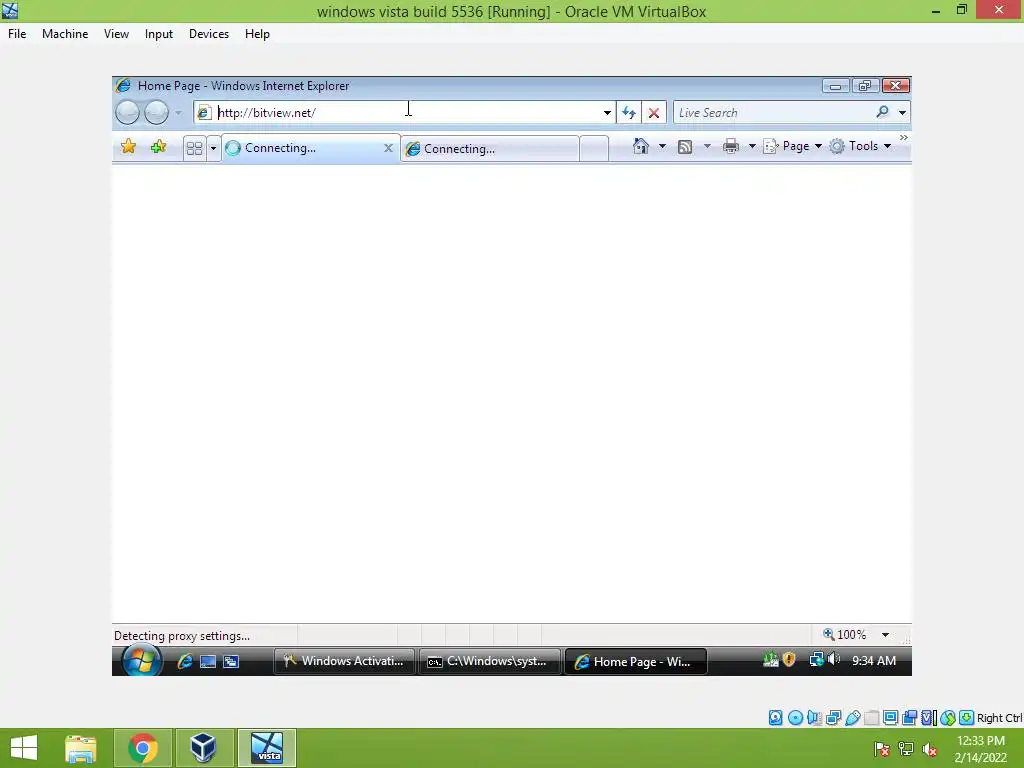This screenshot has height=768, width=1024.
Task: Switch to Windows Activation taskbar button
Action: pos(344,661)
